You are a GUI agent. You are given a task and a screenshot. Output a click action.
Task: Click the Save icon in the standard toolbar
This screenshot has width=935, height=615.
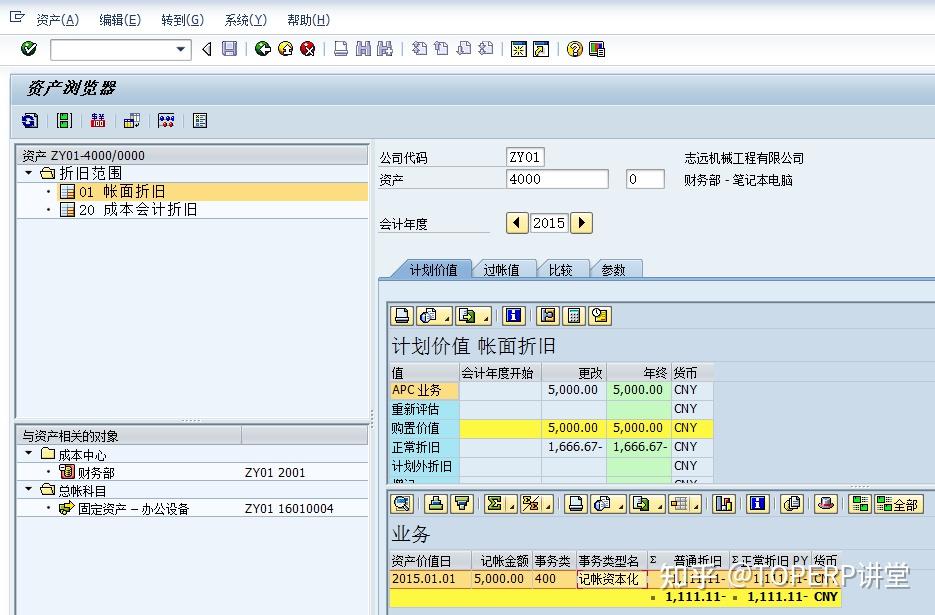[x=228, y=48]
